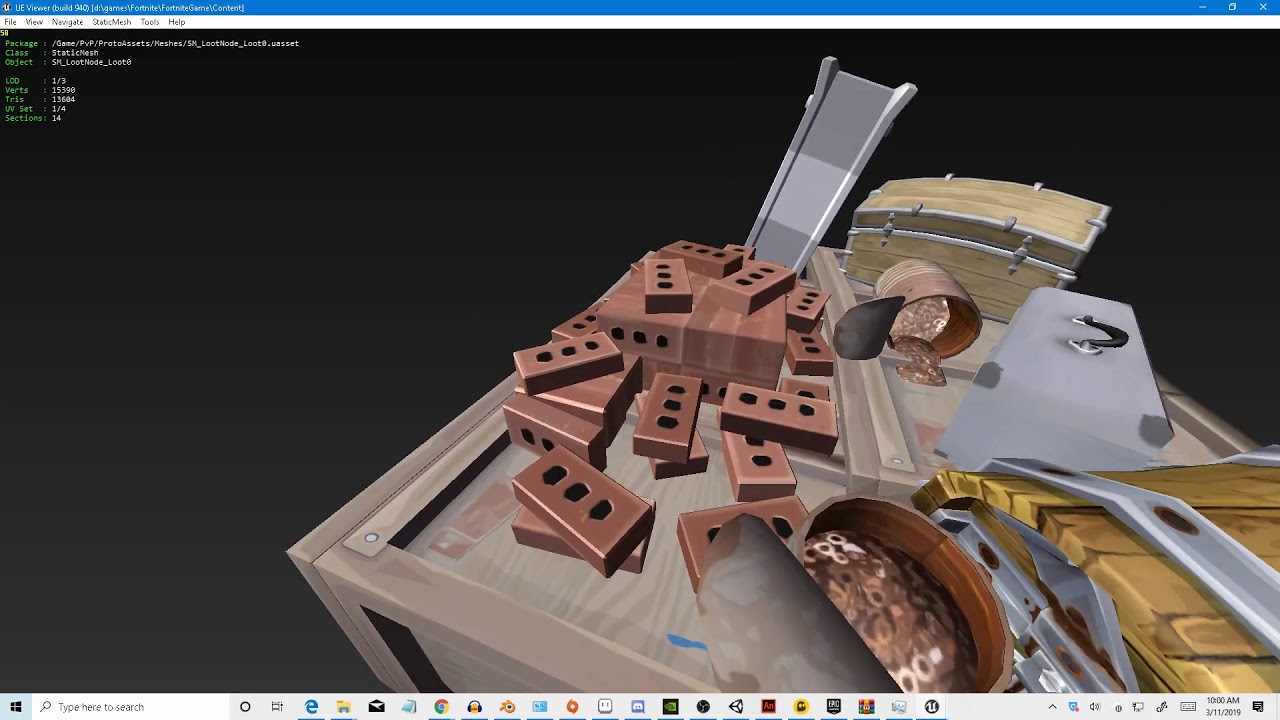The height and width of the screenshot is (720, 1280).
Task: Click the Class value StaticMesh
Action: coord(75,53)
